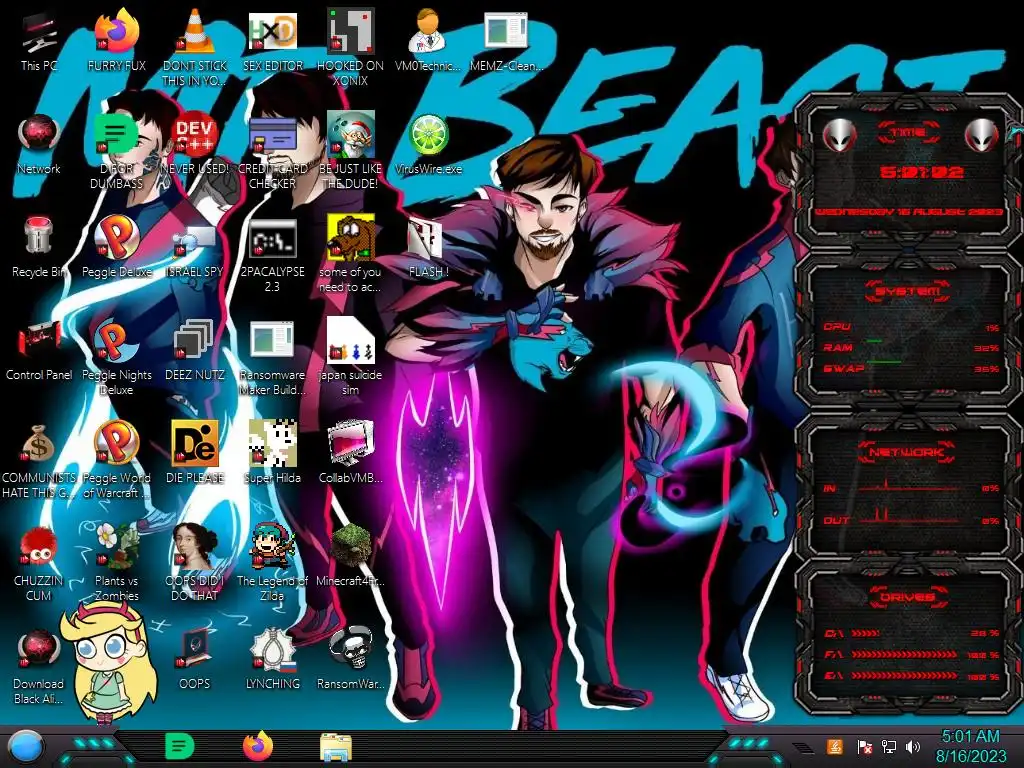This screenshot has height=768, width=1024.
Task: Open the 2PACALYPSE 2.3 console shortcut
Action: point(272,255)
